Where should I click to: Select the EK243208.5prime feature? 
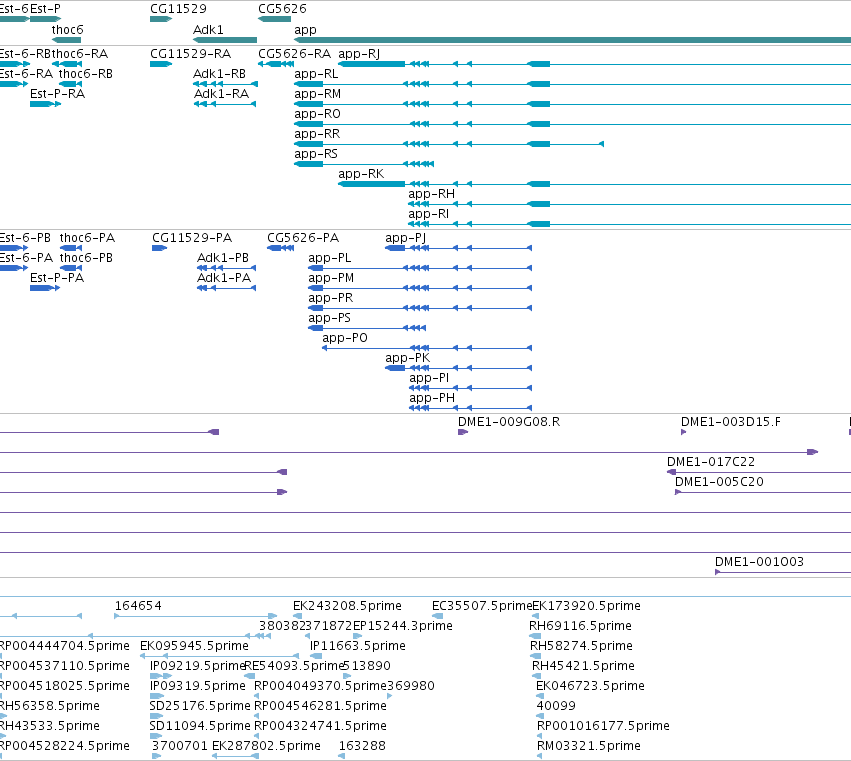347,606
